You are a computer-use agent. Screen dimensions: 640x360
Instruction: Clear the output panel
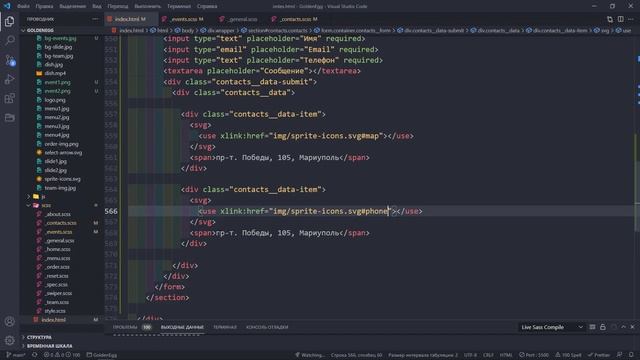tap(592, 327)
